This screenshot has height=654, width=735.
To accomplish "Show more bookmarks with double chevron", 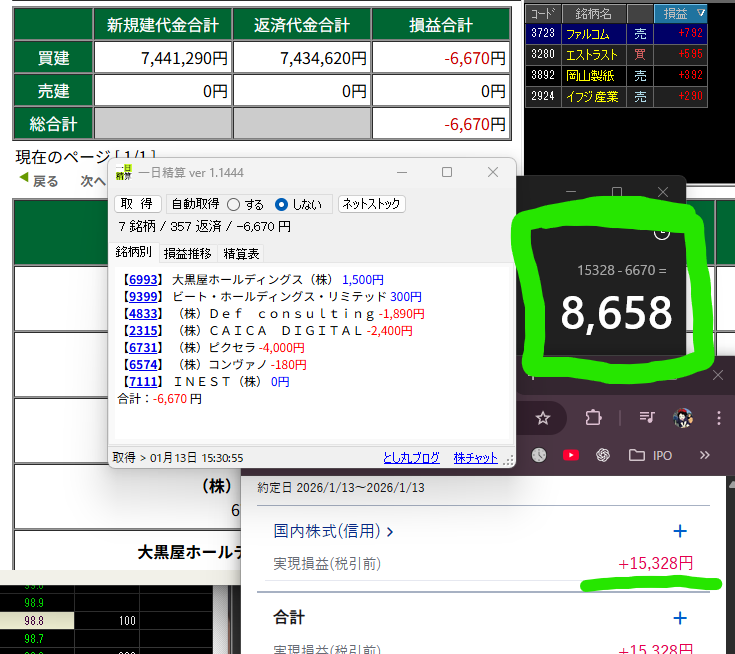I will click(x=704, y=455).
